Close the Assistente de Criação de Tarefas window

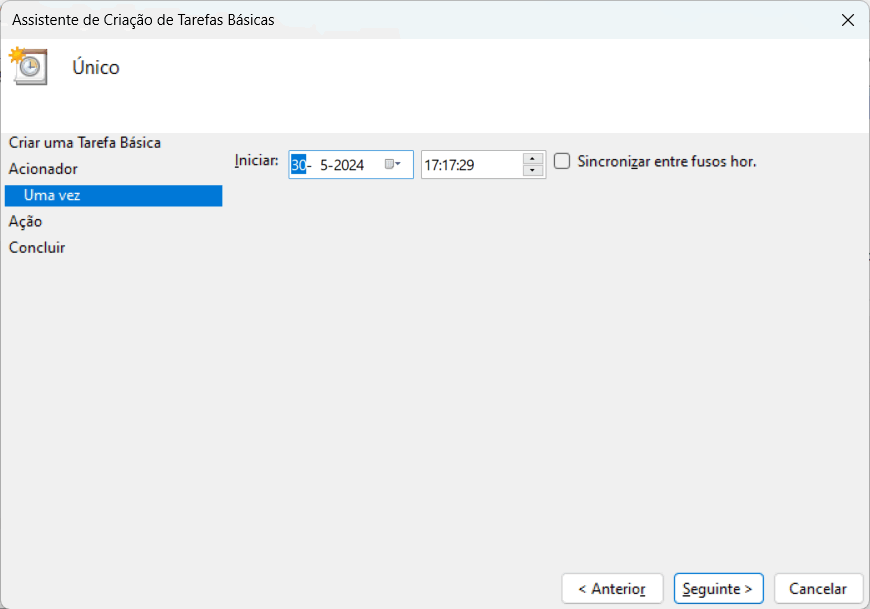847,19
